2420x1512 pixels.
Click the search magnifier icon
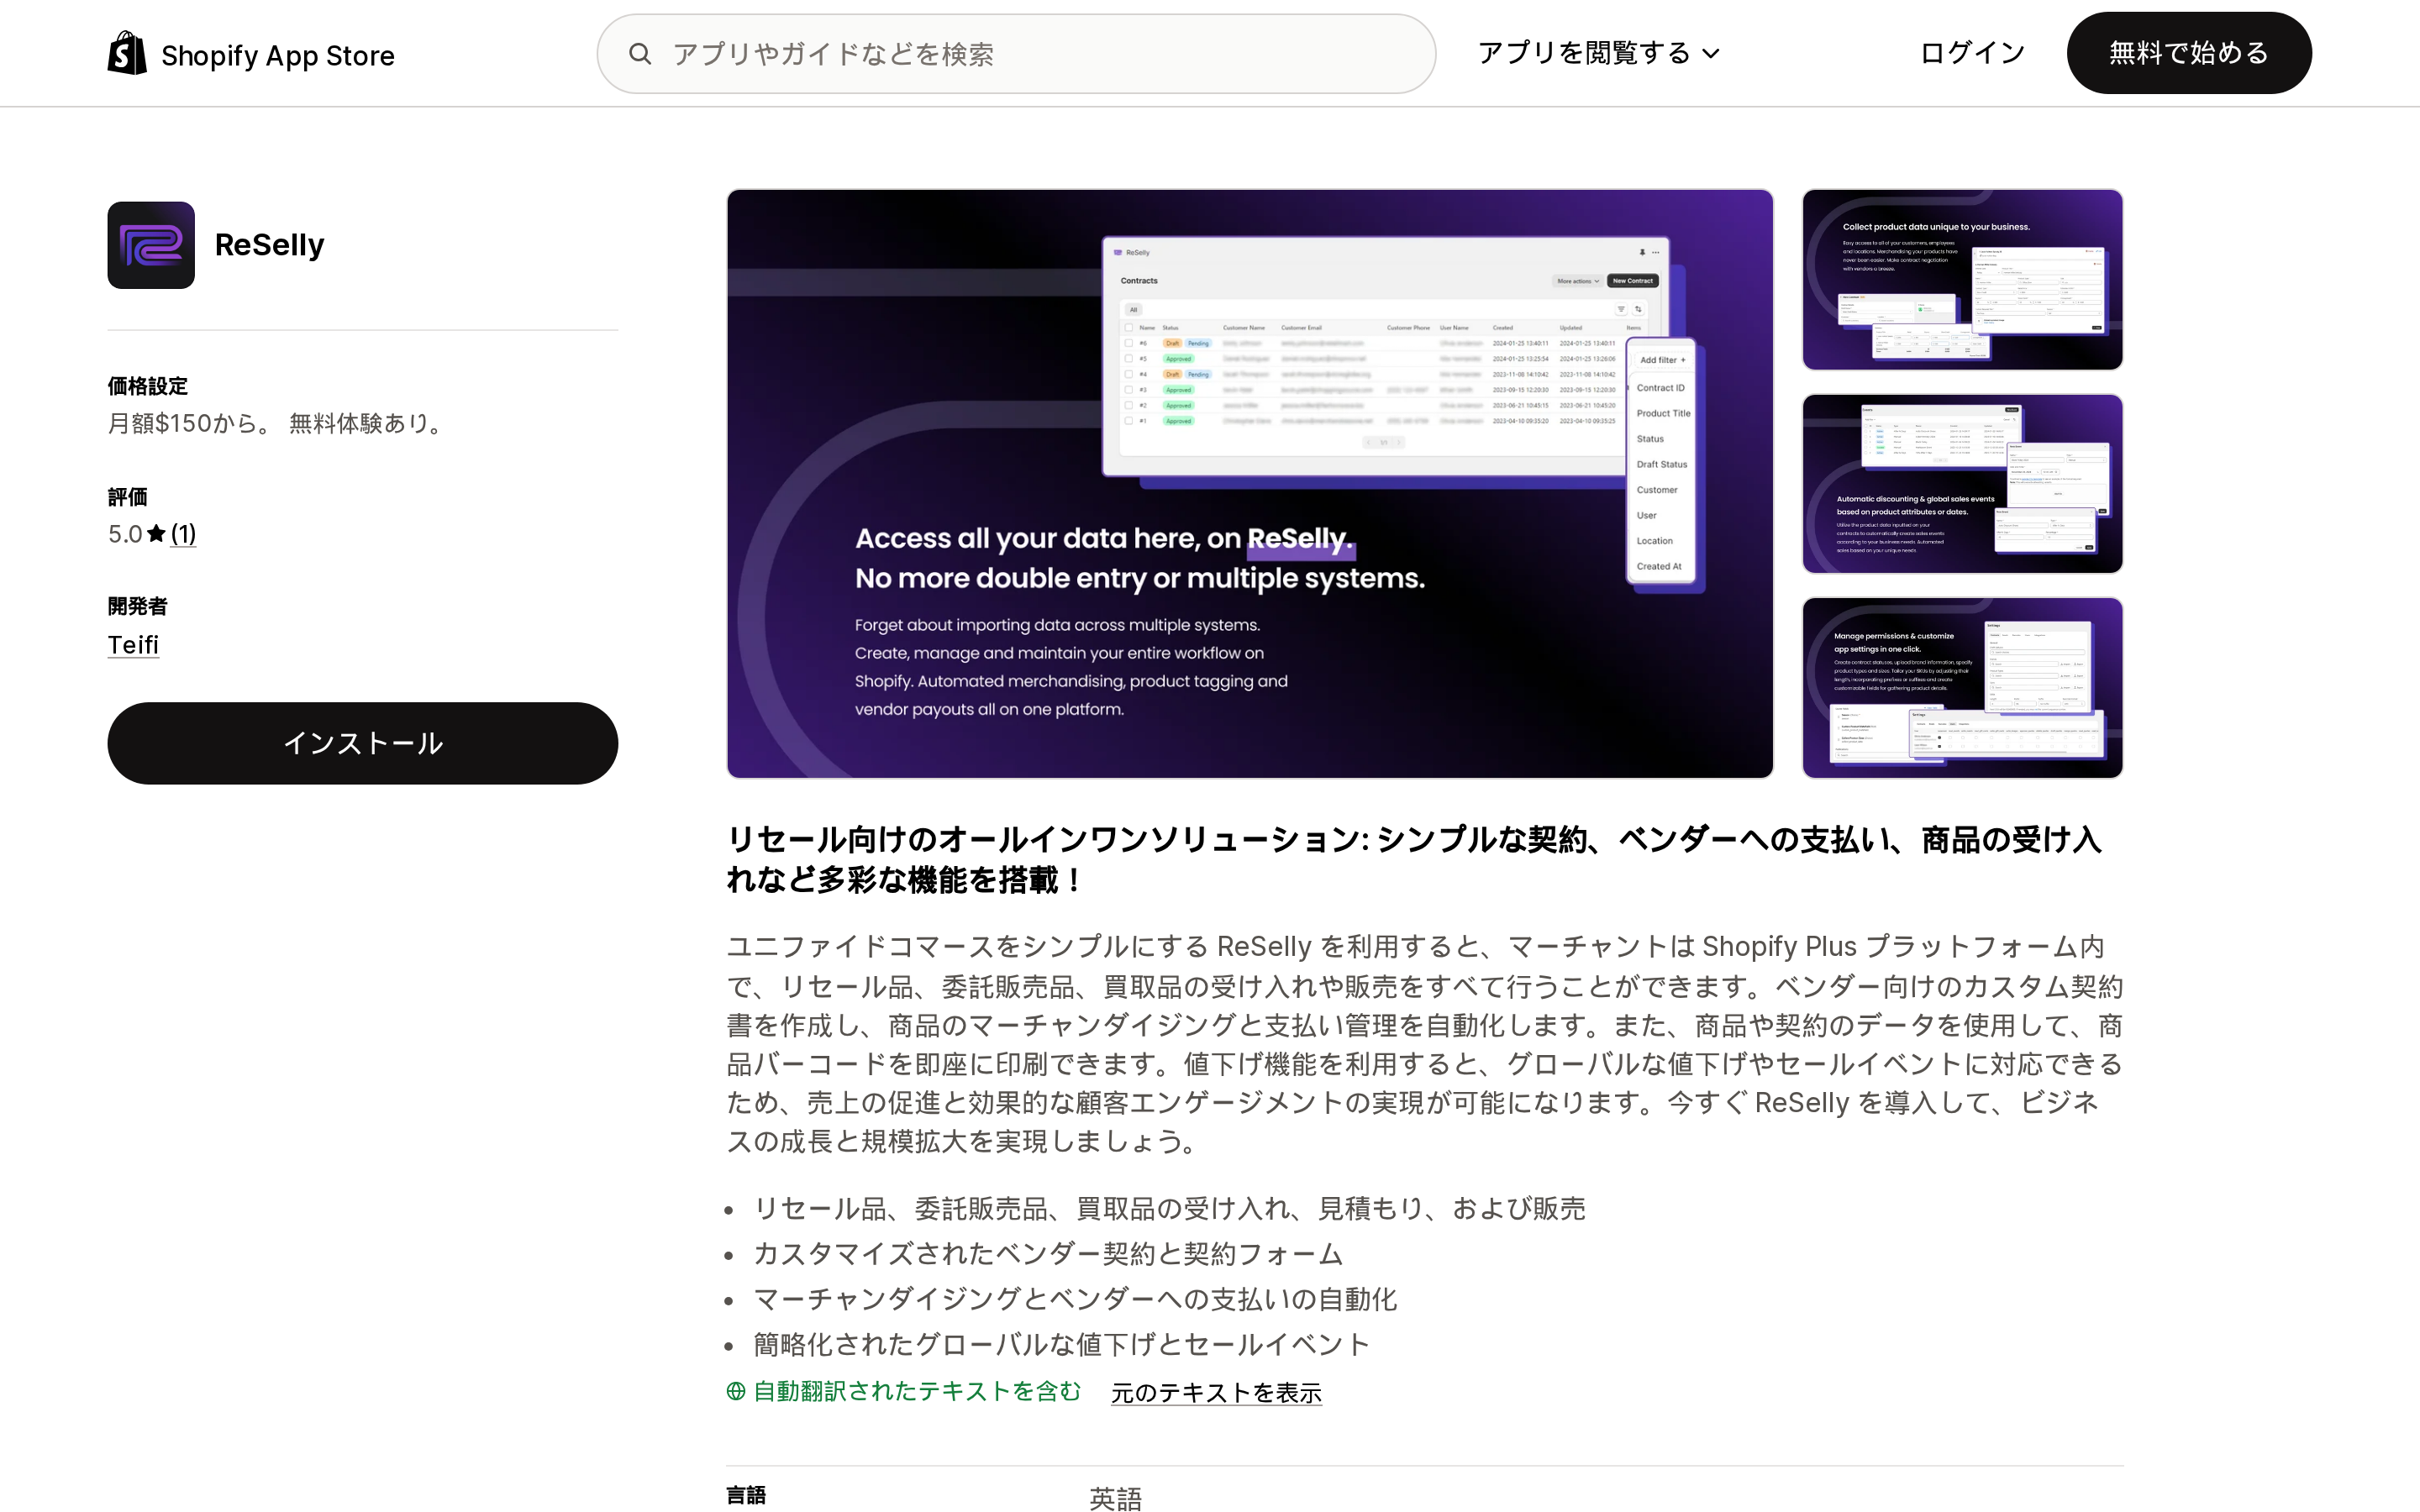(640, 54)
